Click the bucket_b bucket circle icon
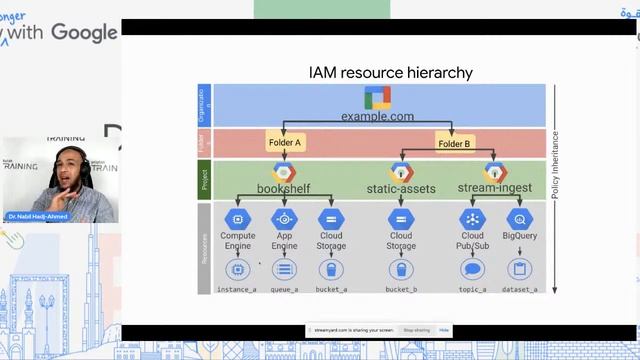Screen dimensions: 640x360 [401, 269]
